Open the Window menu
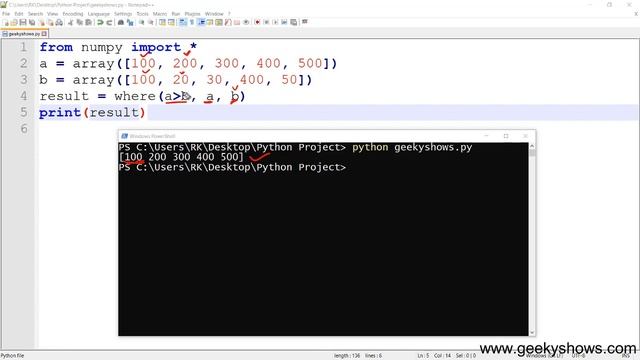The width and height of the screenshot is (640, 360). (x=214, y=14)
